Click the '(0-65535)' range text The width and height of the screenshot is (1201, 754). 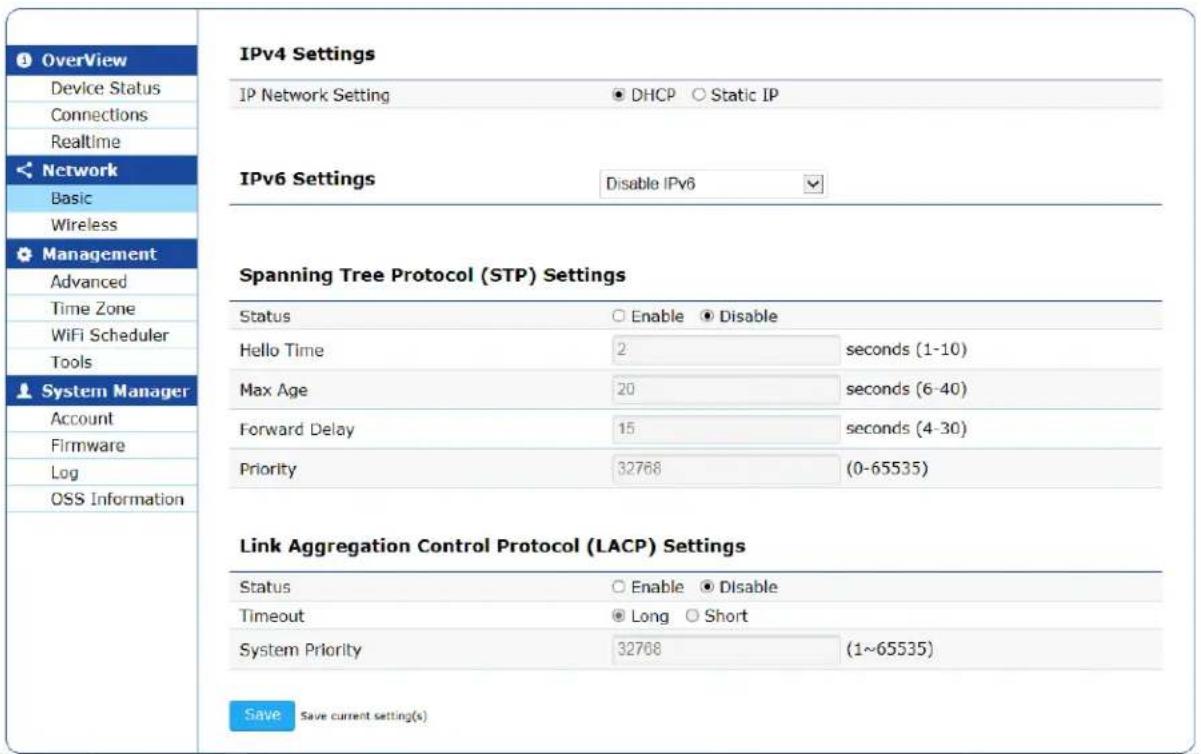889,469
